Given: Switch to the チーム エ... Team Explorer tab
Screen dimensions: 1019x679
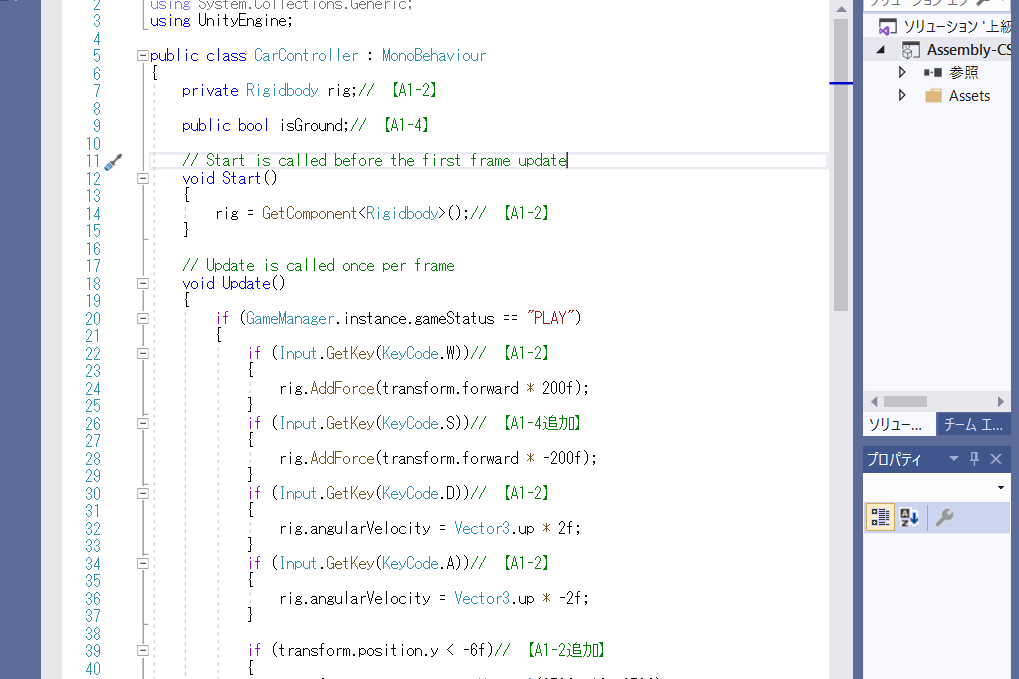Looking at the screenshot, I should click(974, 425).
